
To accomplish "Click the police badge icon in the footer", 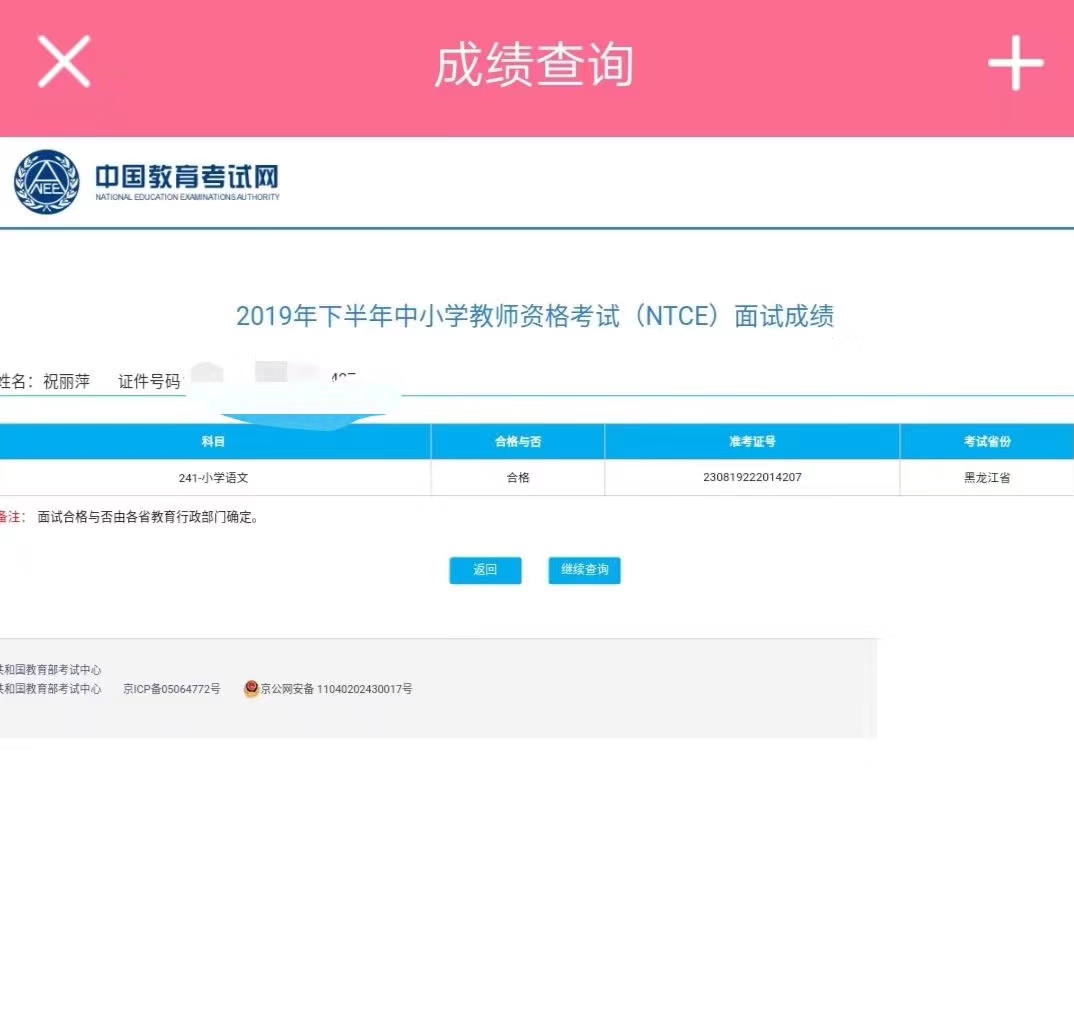I will [251, 689].
